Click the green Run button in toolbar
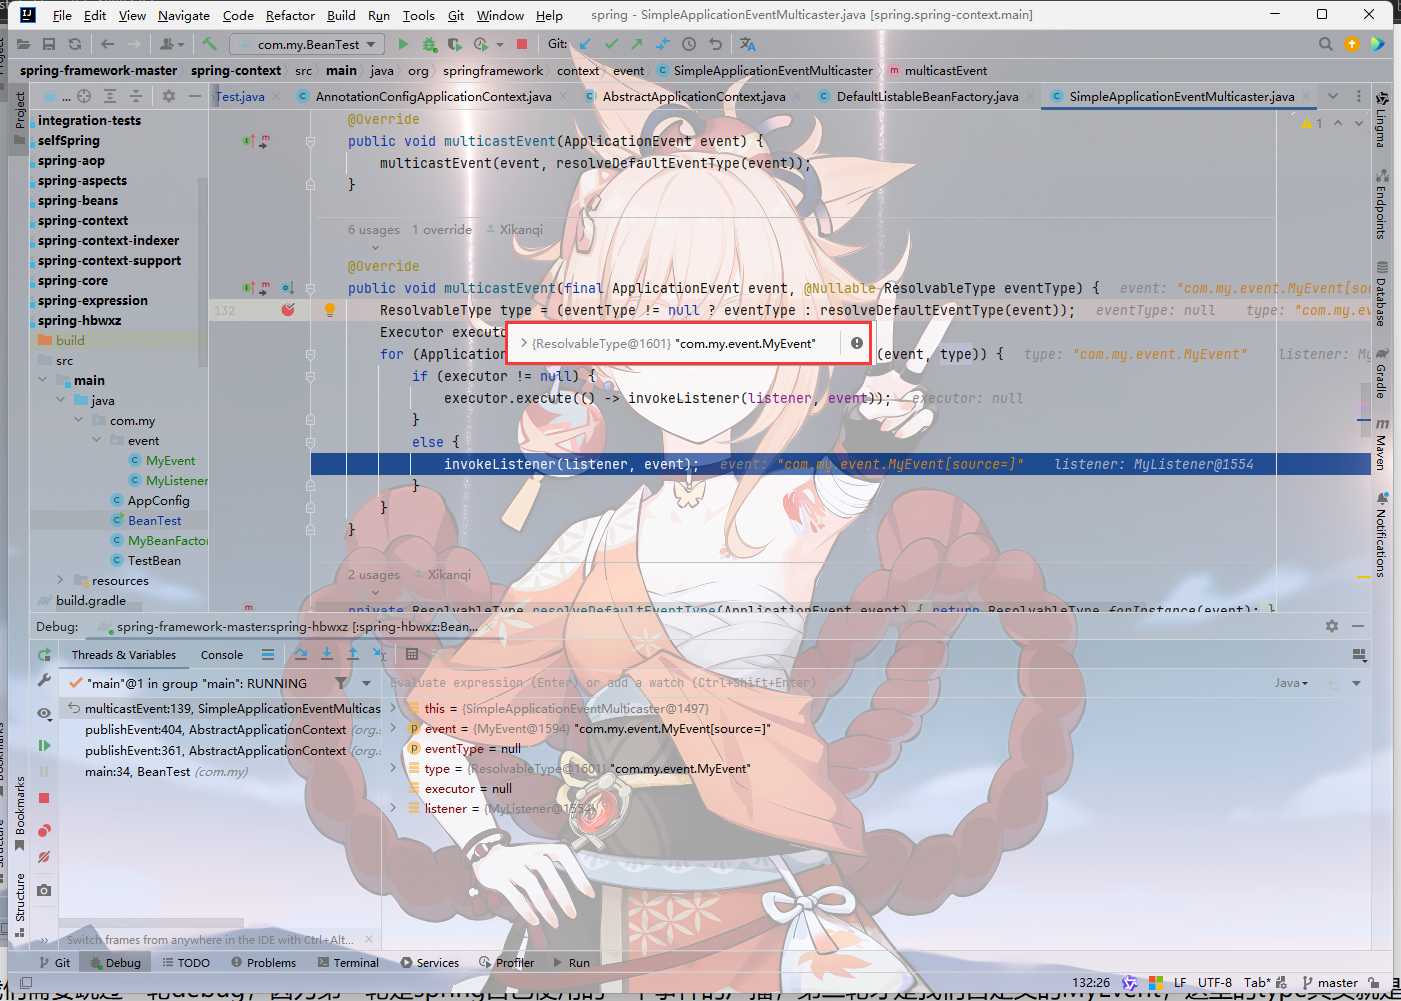The height and width of the screenshot is (1001, 1401). pos(403,44)
